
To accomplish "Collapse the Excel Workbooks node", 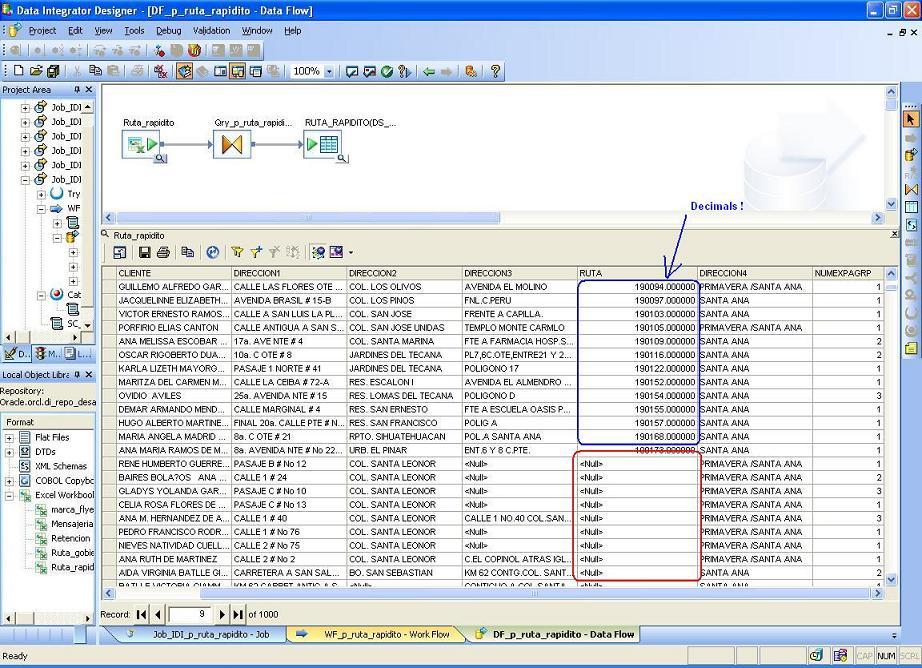I will [9, 496].
